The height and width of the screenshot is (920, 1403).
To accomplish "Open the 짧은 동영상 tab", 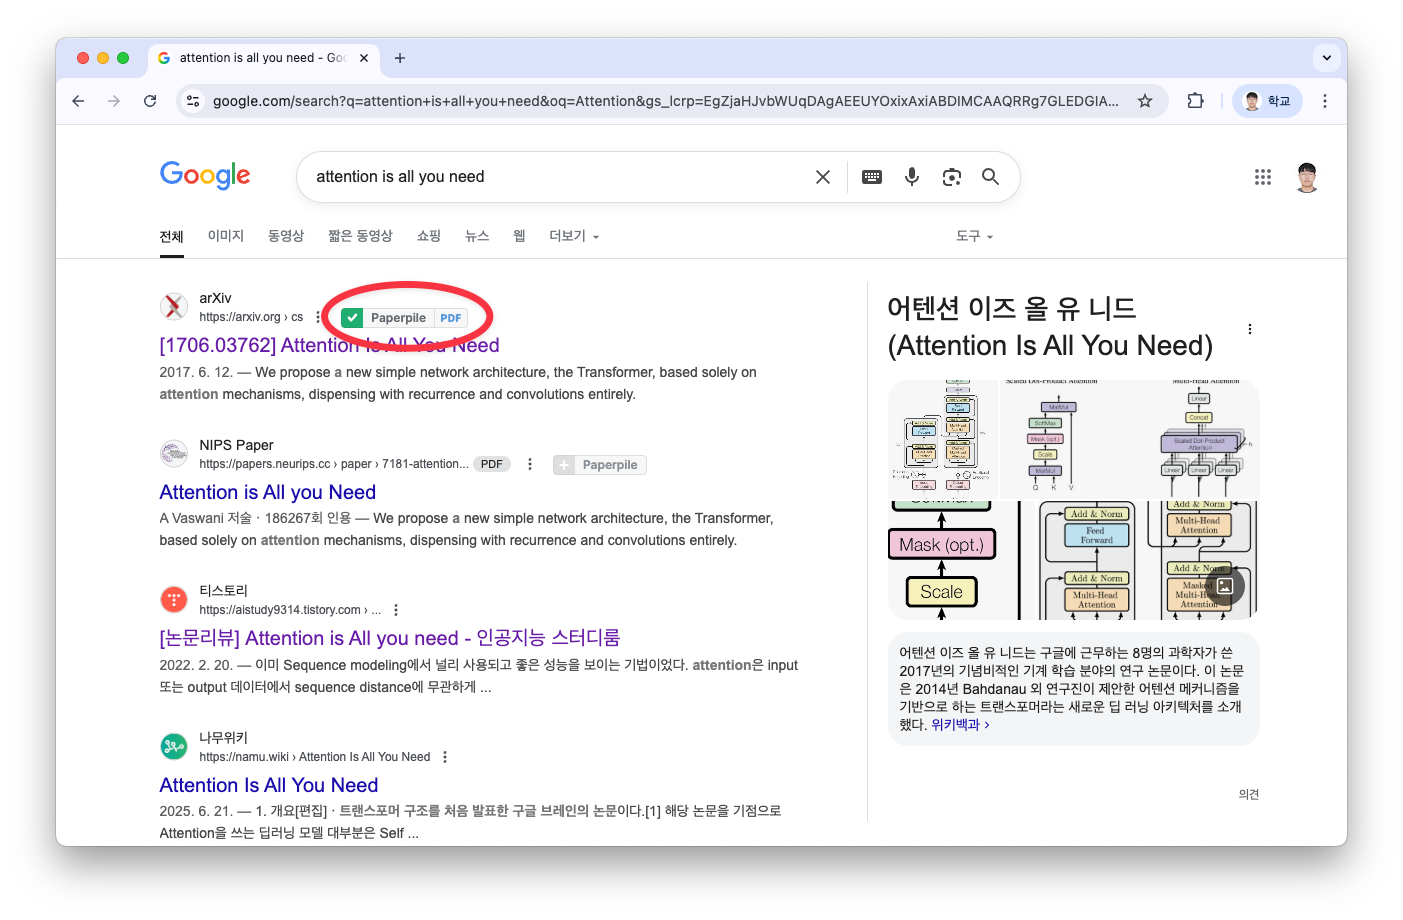I will point(360,236).
